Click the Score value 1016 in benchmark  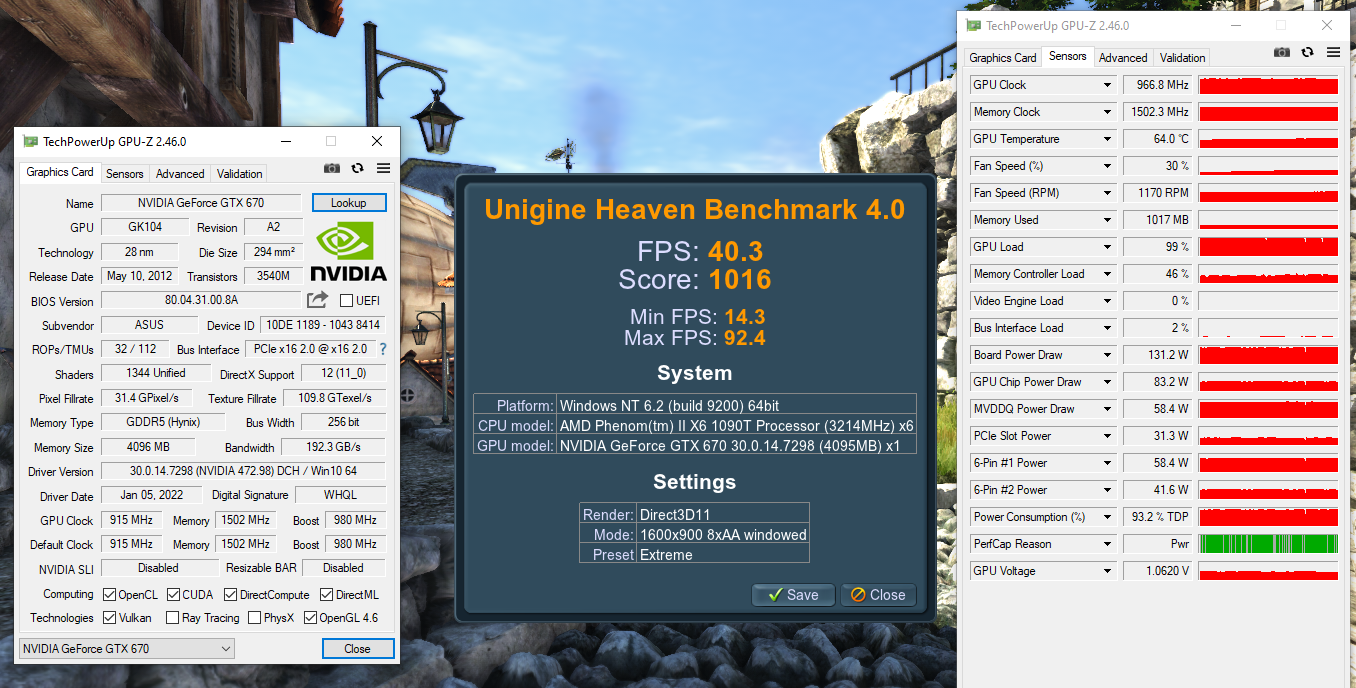[x=740, y=279]
